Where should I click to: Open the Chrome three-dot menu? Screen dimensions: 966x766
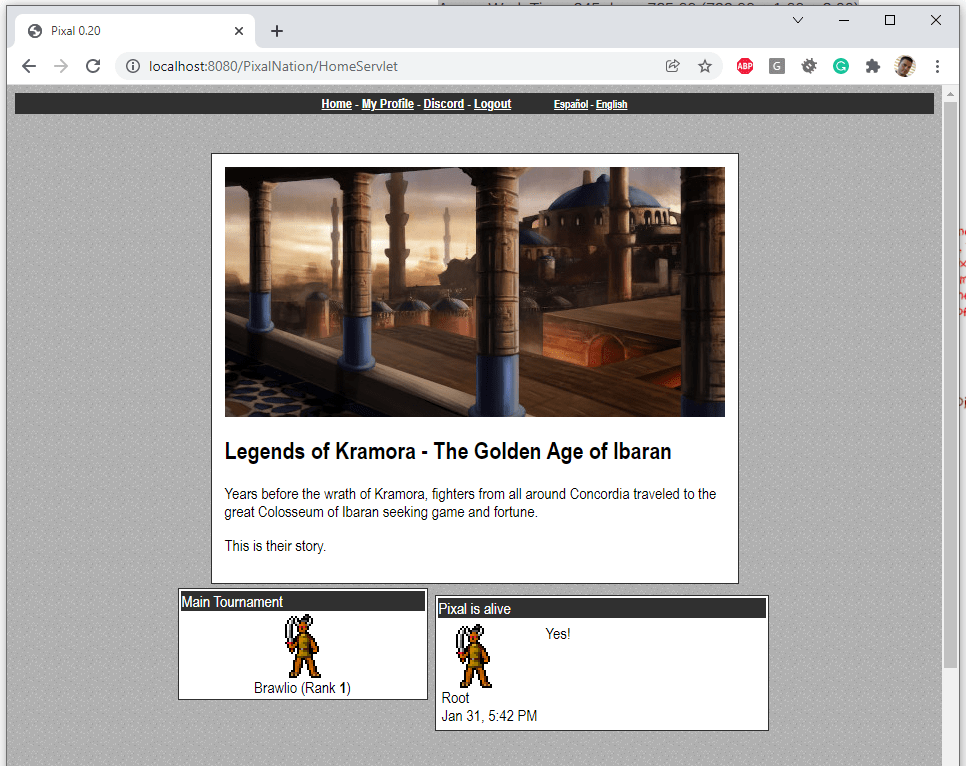pyautogui.click(x=937, y=66)
